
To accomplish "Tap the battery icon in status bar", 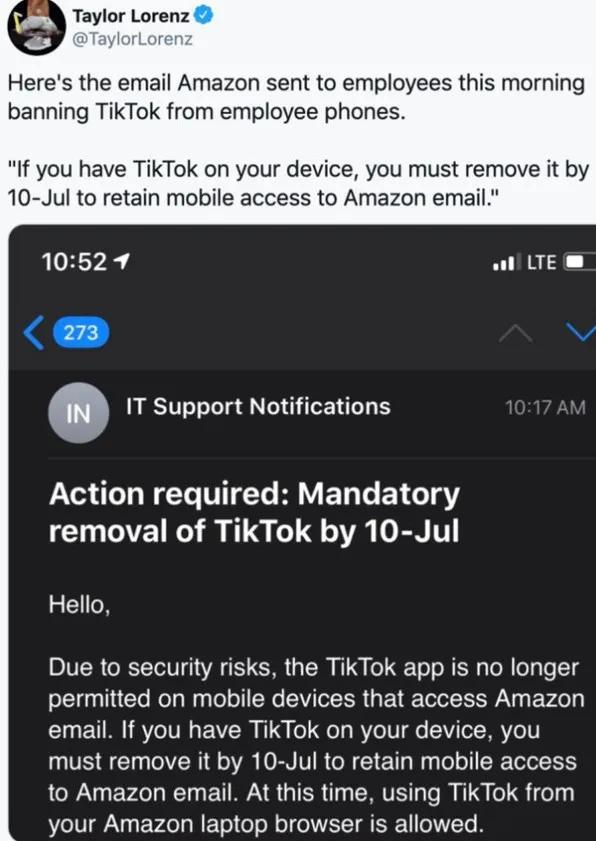I will tap(579, 262).
